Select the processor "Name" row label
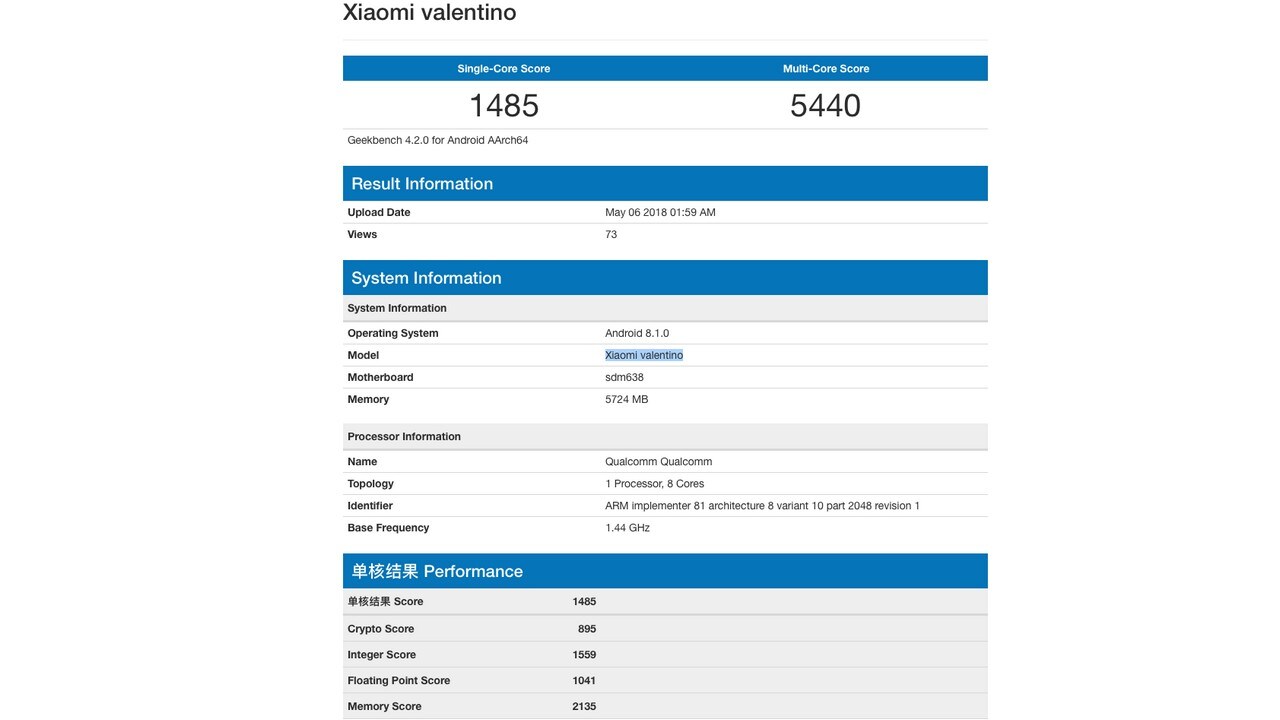The width and height of the screenshot is (1280, 720). [362, 462]
